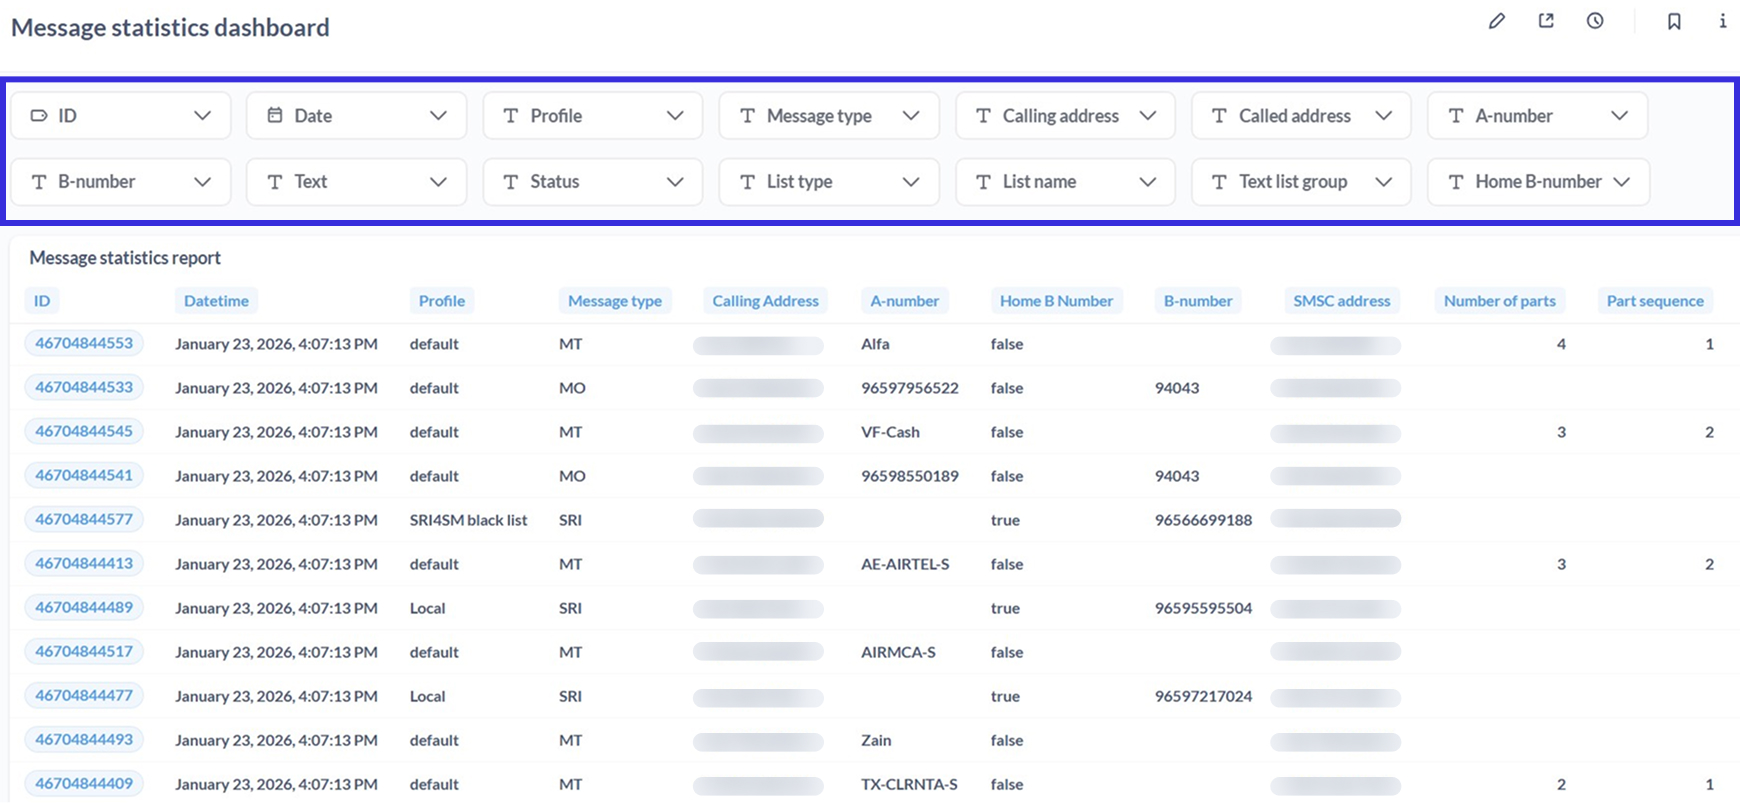Open message ID 46704844413
The image size is (1740, 803).
point(84,563)
